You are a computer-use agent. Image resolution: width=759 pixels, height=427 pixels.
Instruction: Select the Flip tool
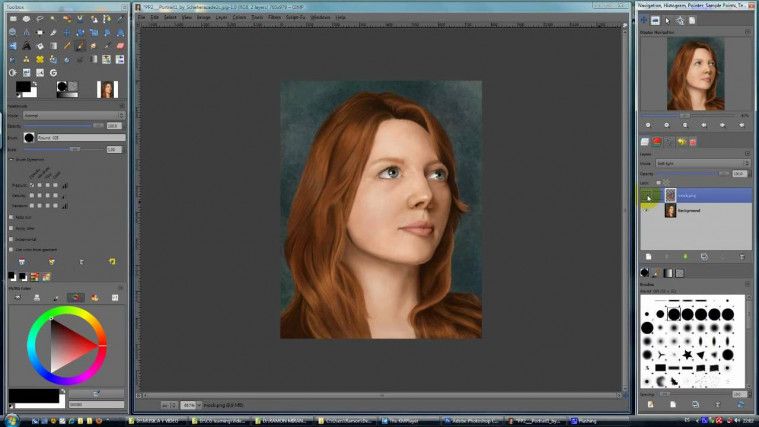[13, 46]
